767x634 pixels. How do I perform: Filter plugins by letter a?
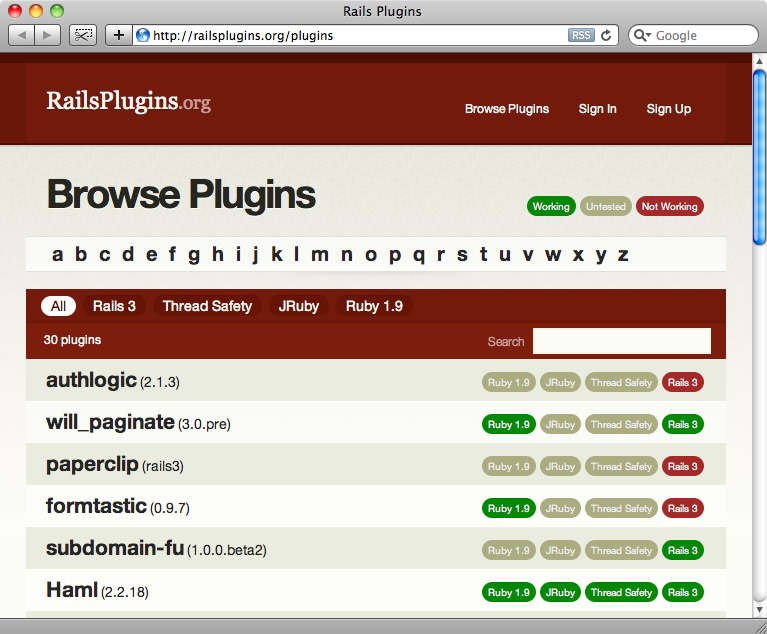pos(58,255)
